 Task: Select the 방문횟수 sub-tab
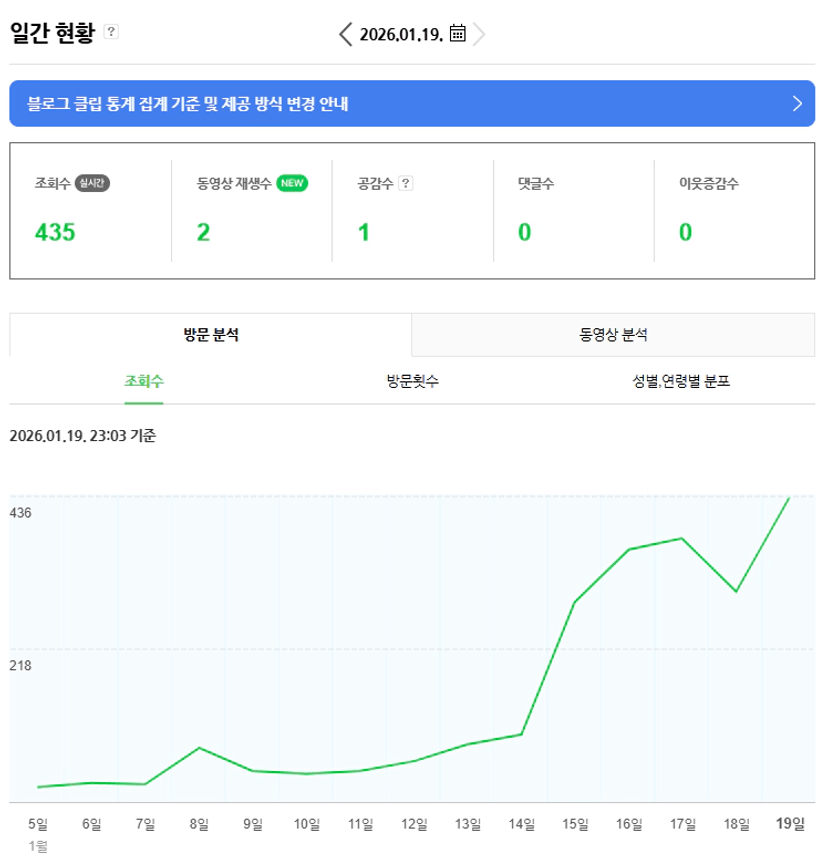[412, 381]
